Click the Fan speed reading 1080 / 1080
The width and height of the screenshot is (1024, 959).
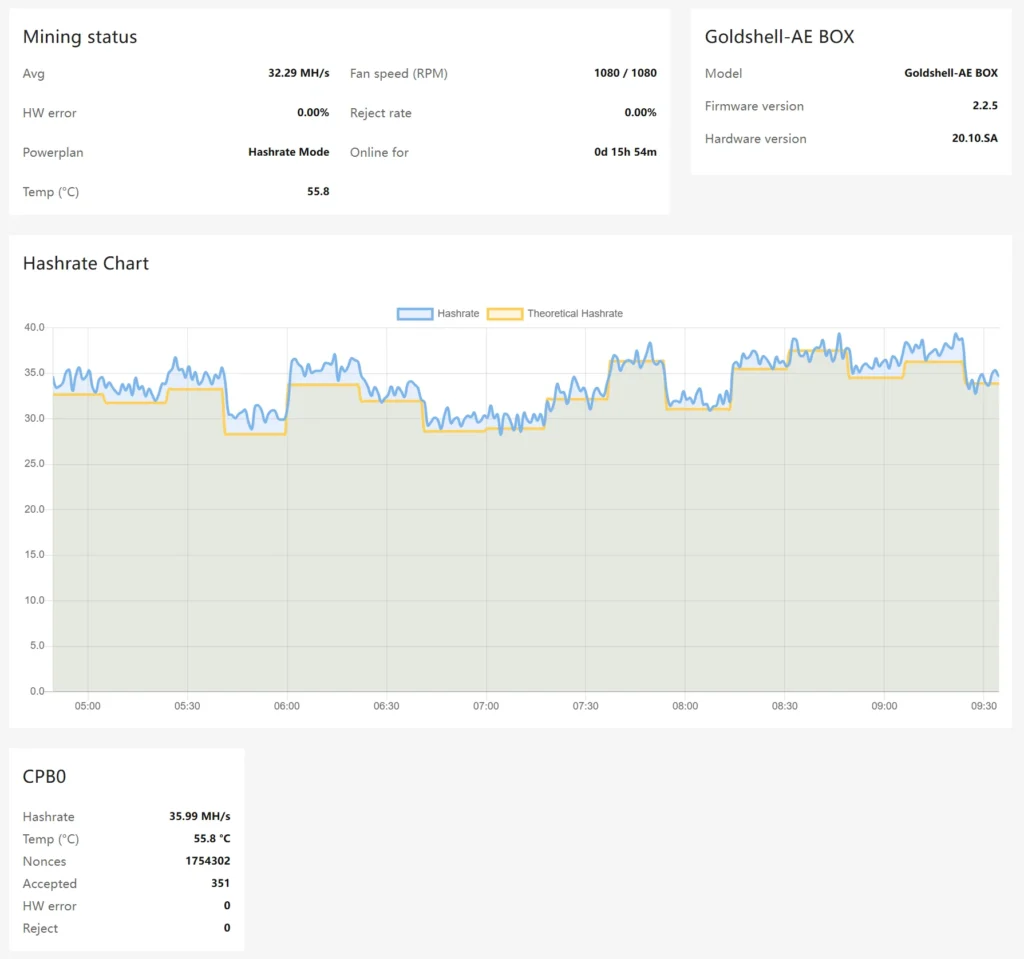click(625, 73)
